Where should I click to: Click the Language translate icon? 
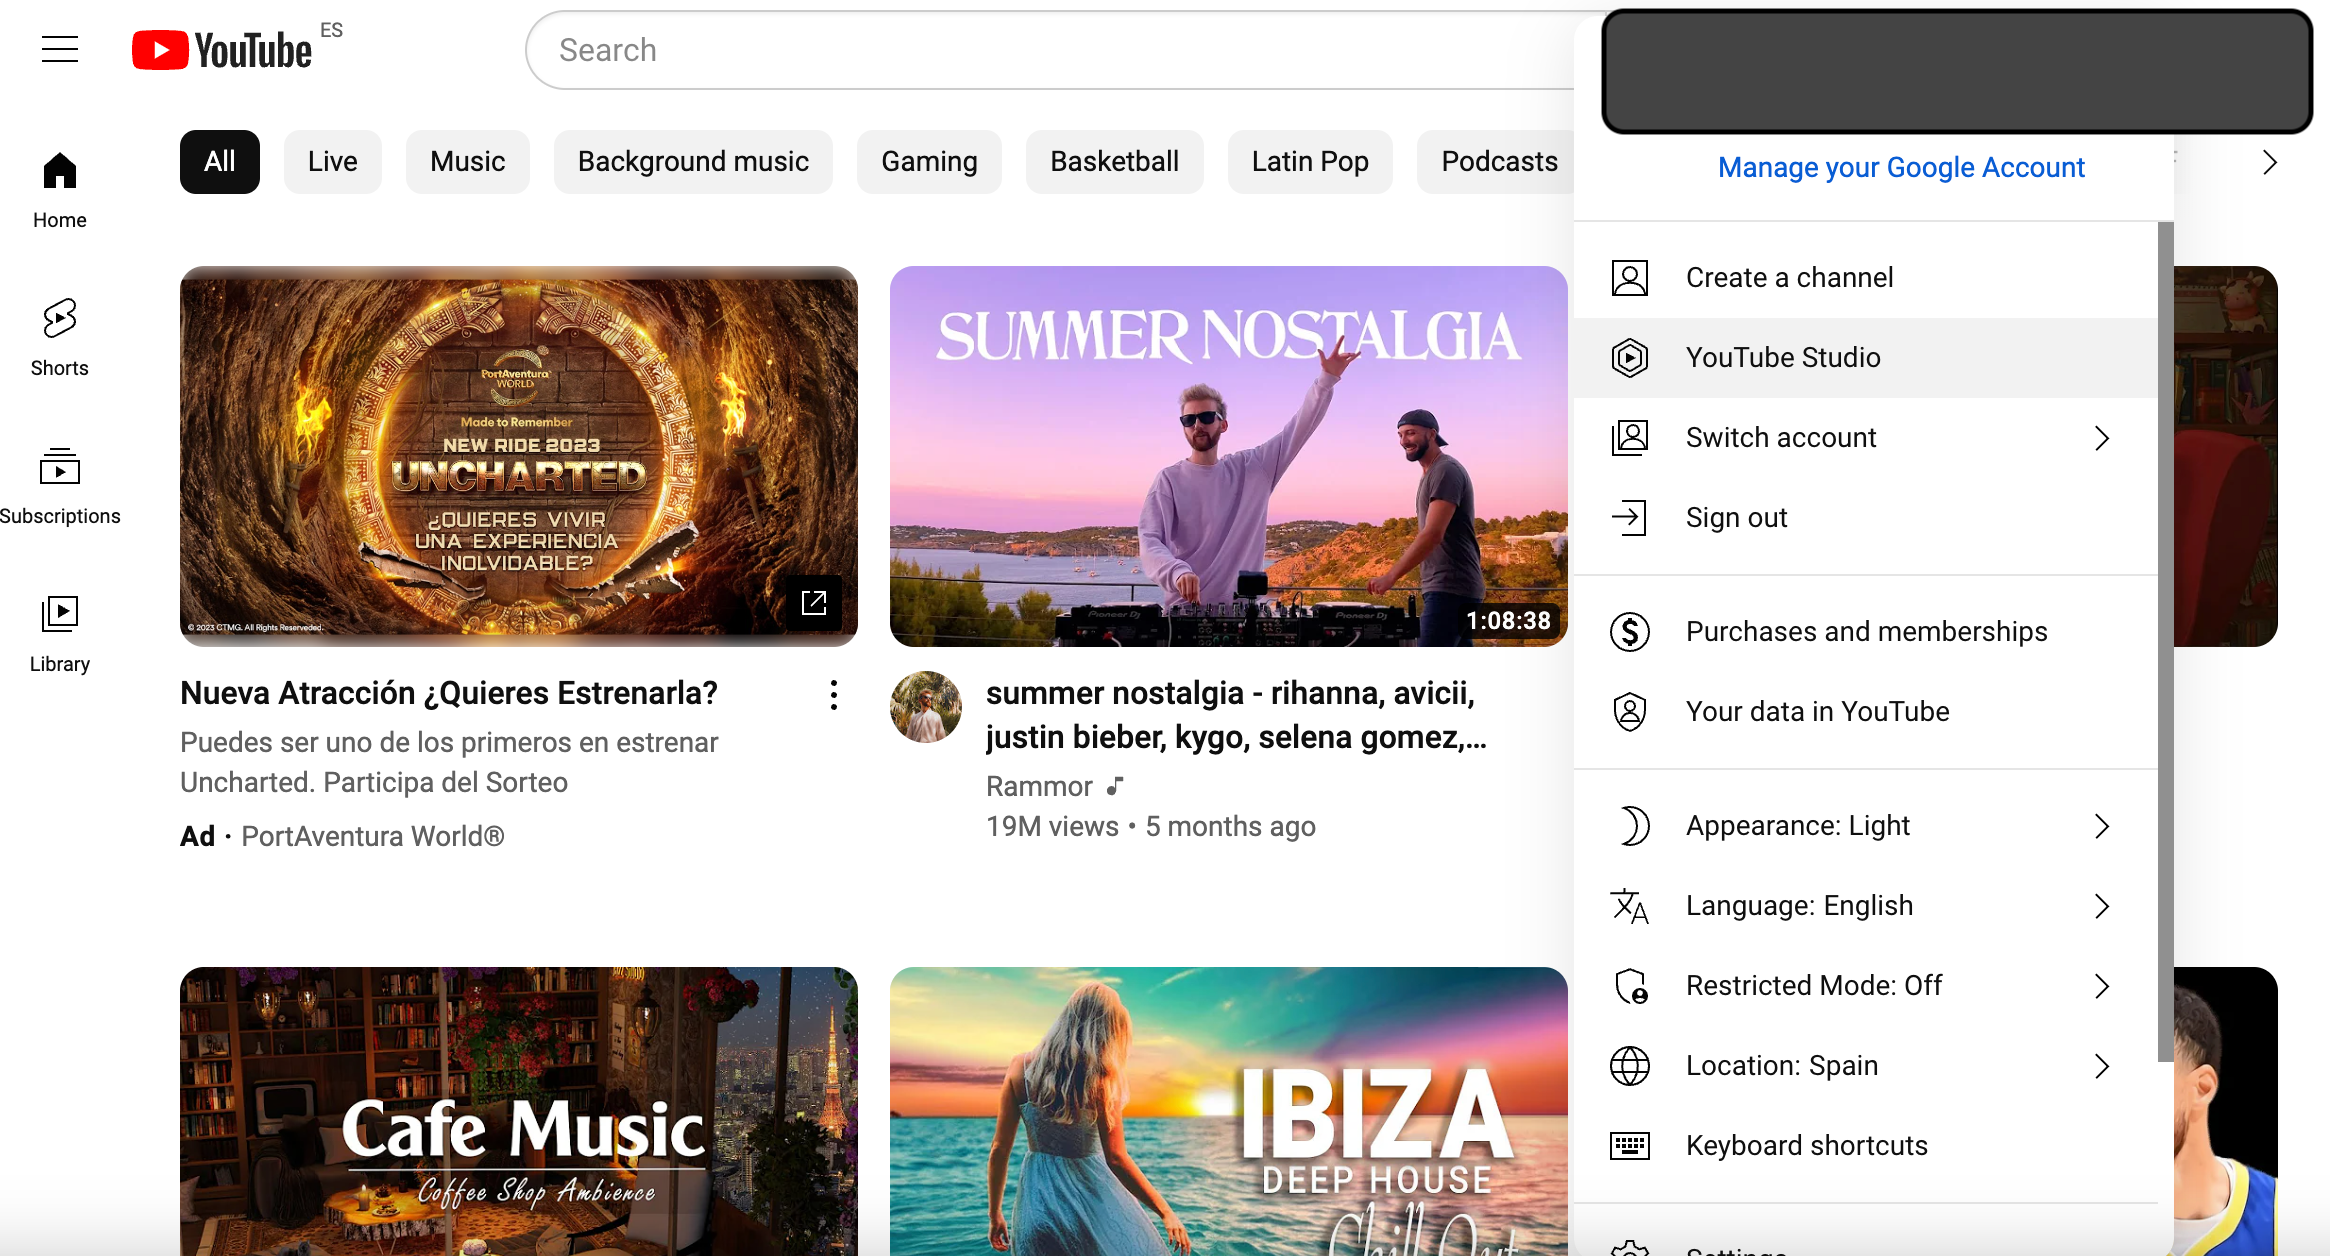(1630, 906)
